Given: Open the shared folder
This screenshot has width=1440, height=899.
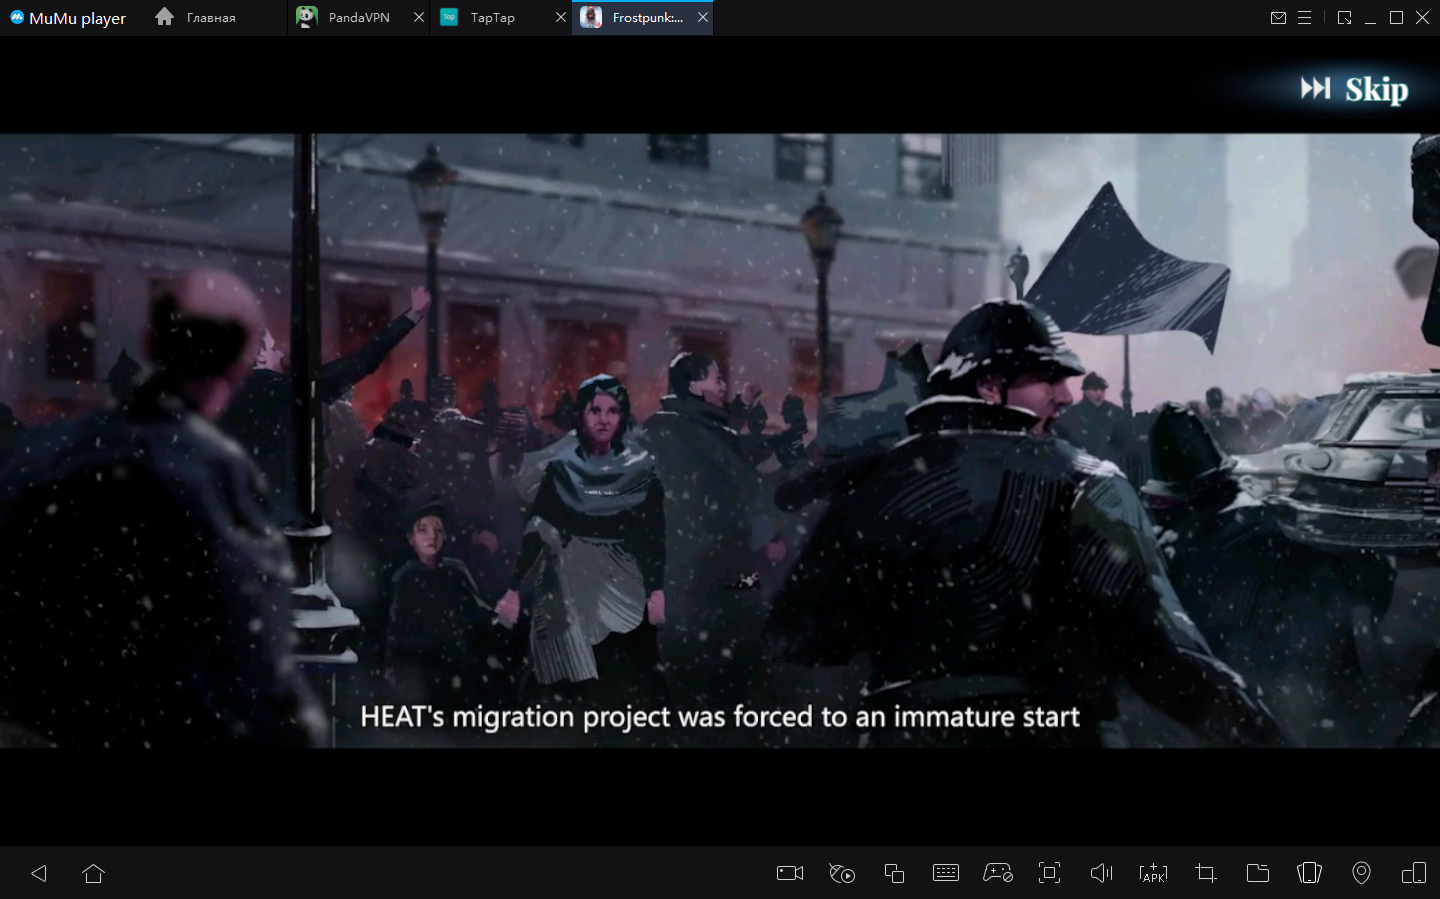Looking at the screenshot, I should point(1258,873).
